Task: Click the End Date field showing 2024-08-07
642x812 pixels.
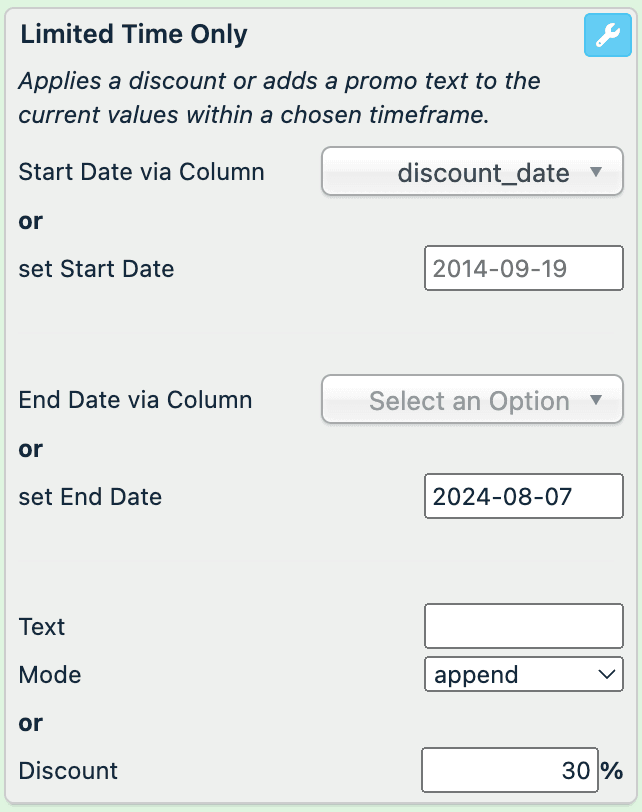Action: [523, 497]
